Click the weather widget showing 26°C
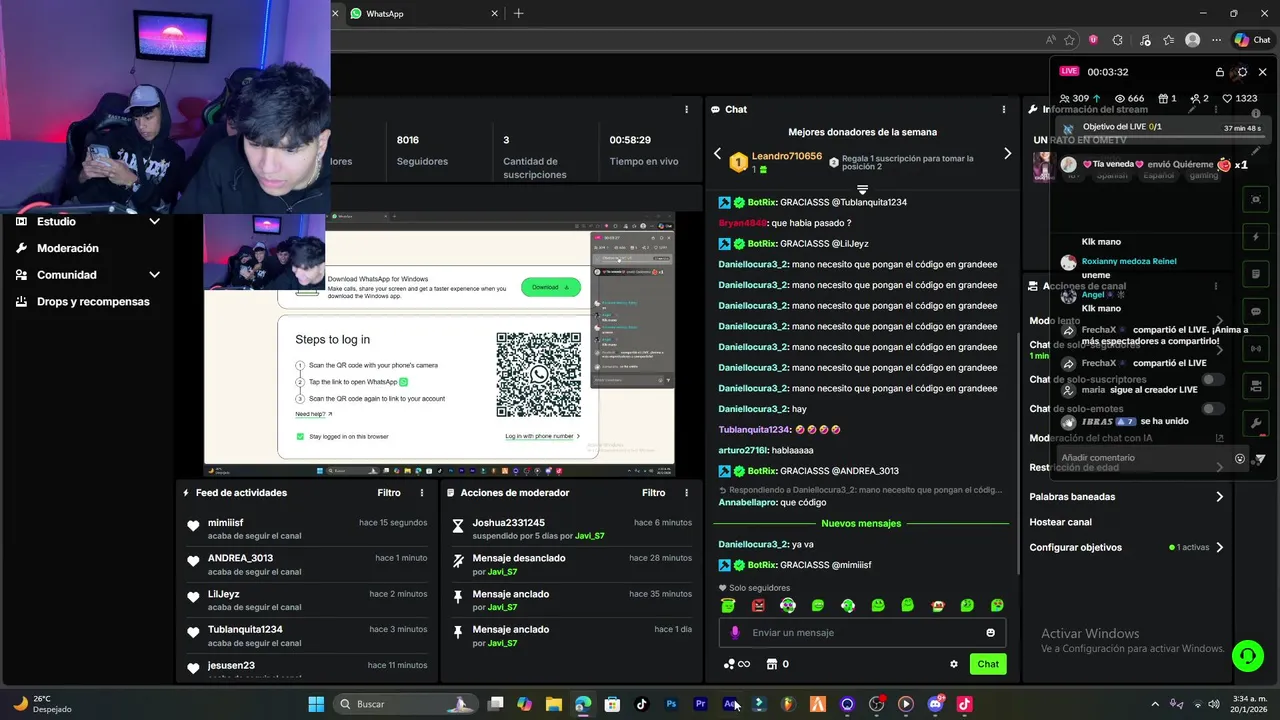 pos(43,704)
